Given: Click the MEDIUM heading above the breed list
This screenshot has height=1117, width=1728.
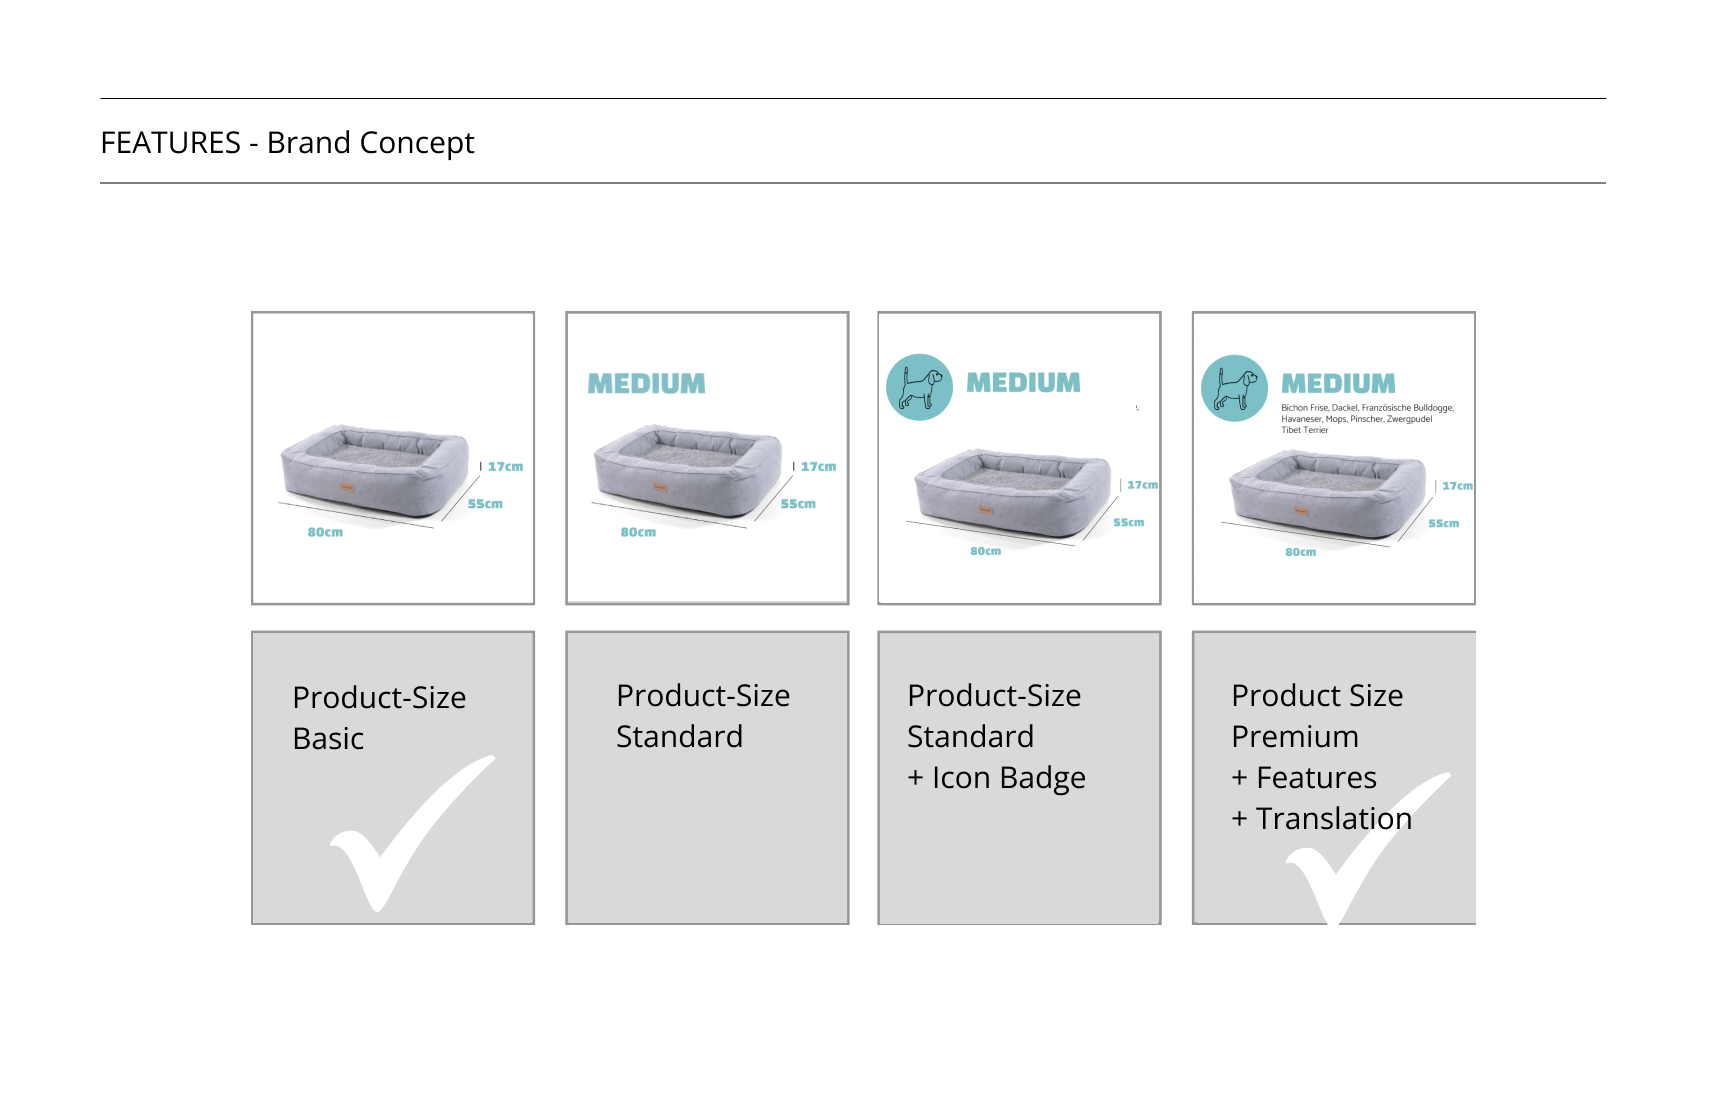Looking at the screenshot, I should coord(1338,384).
